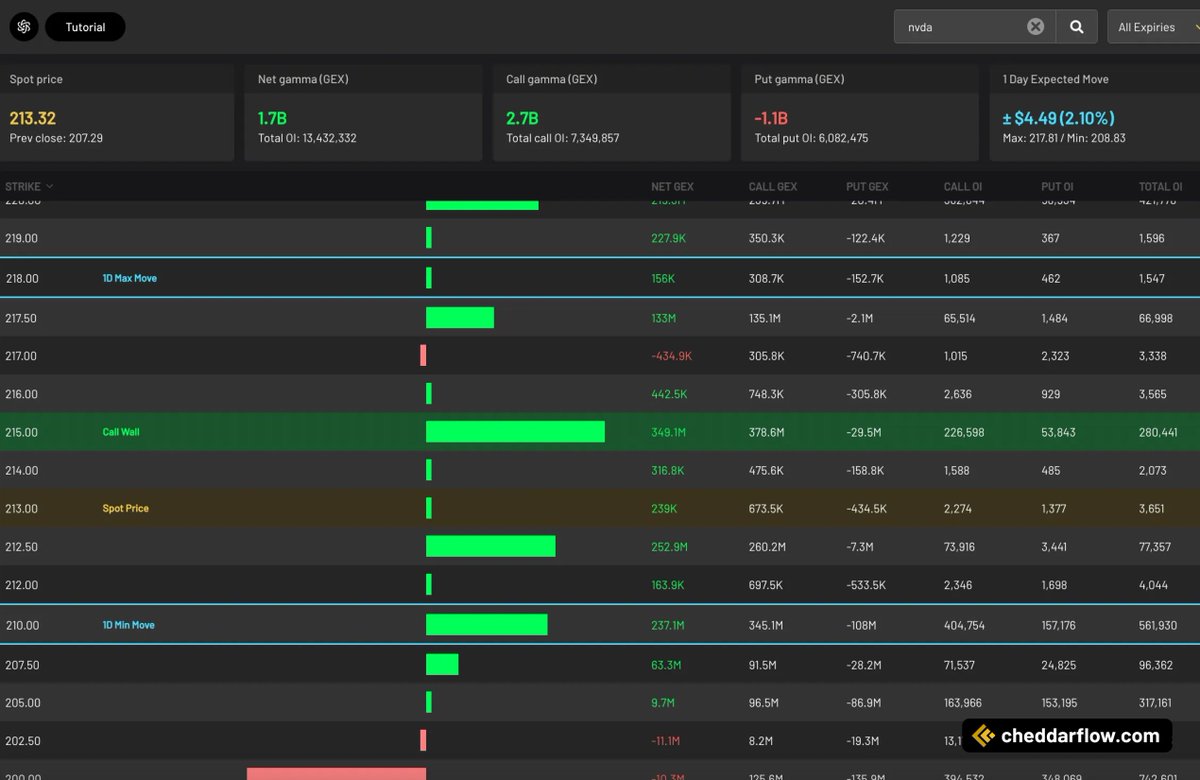Select the Spot price card
1200x780 pixels.
pos(117,113)
